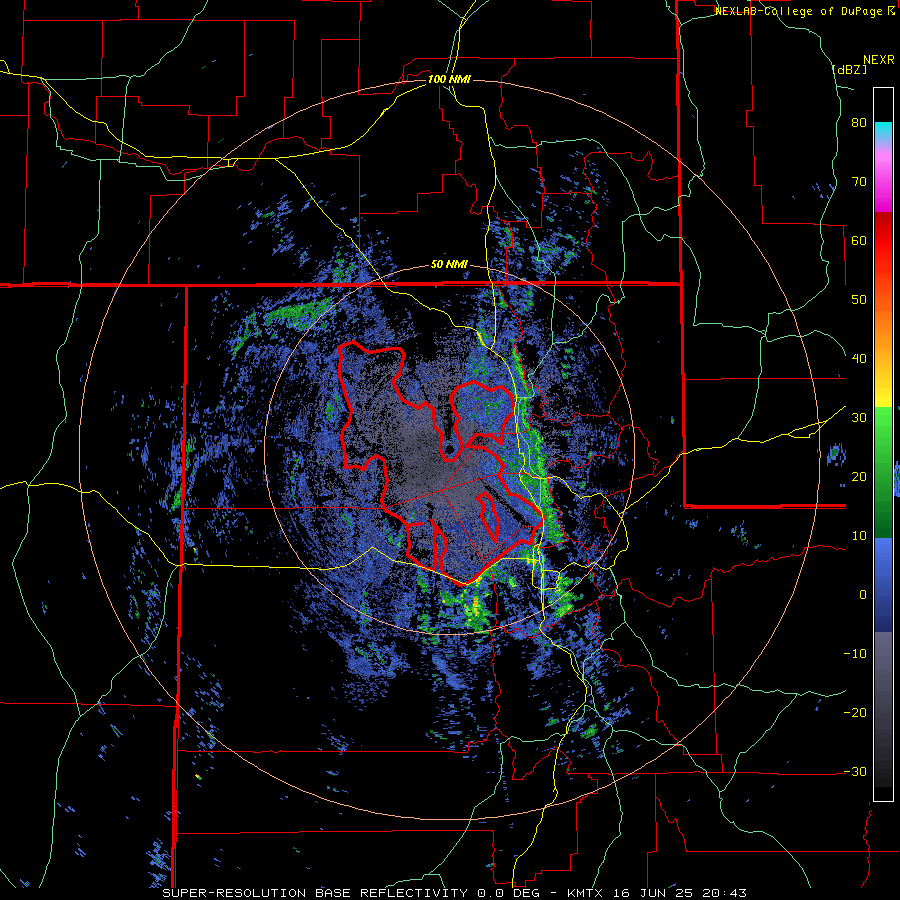Click the Super-Resolution Base Reflectivity caption
Image resolution: width=900 pixels, height=900 pixels.
coord(314,893)
